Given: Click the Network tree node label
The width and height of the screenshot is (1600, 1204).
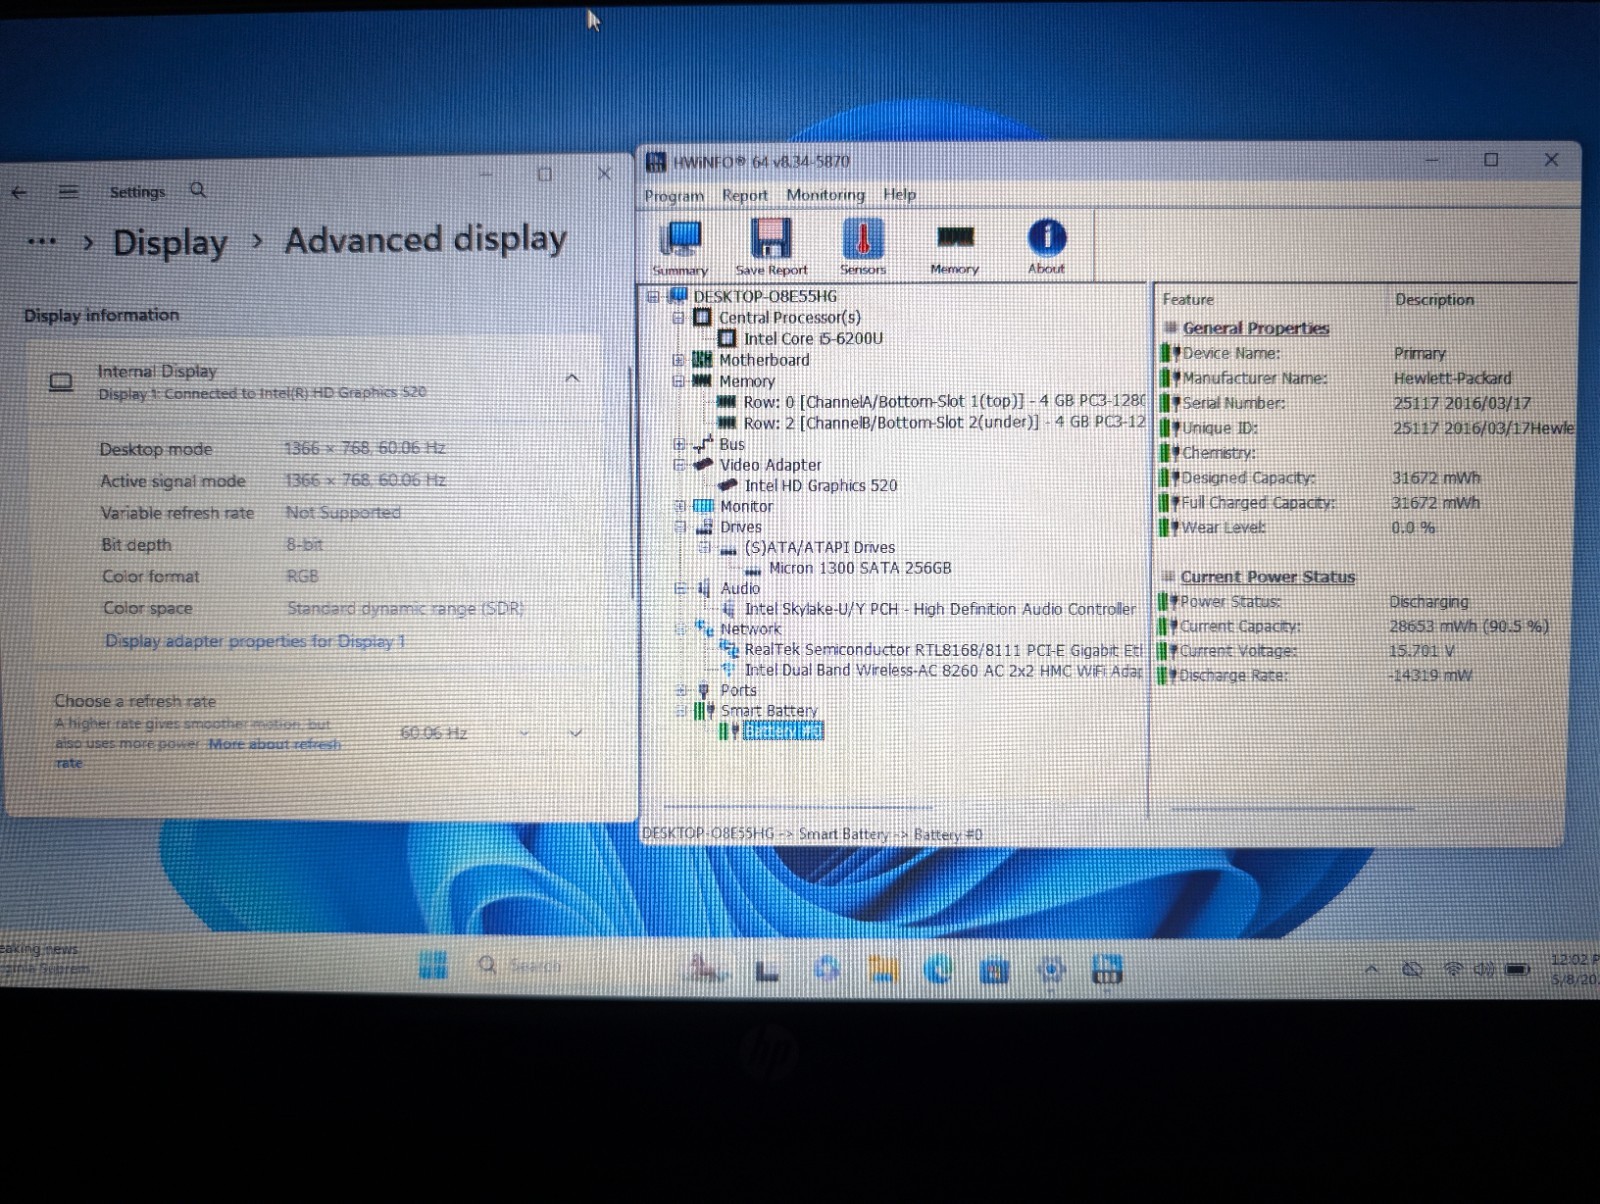Looking at the screenshot, I should coord(750,629).
